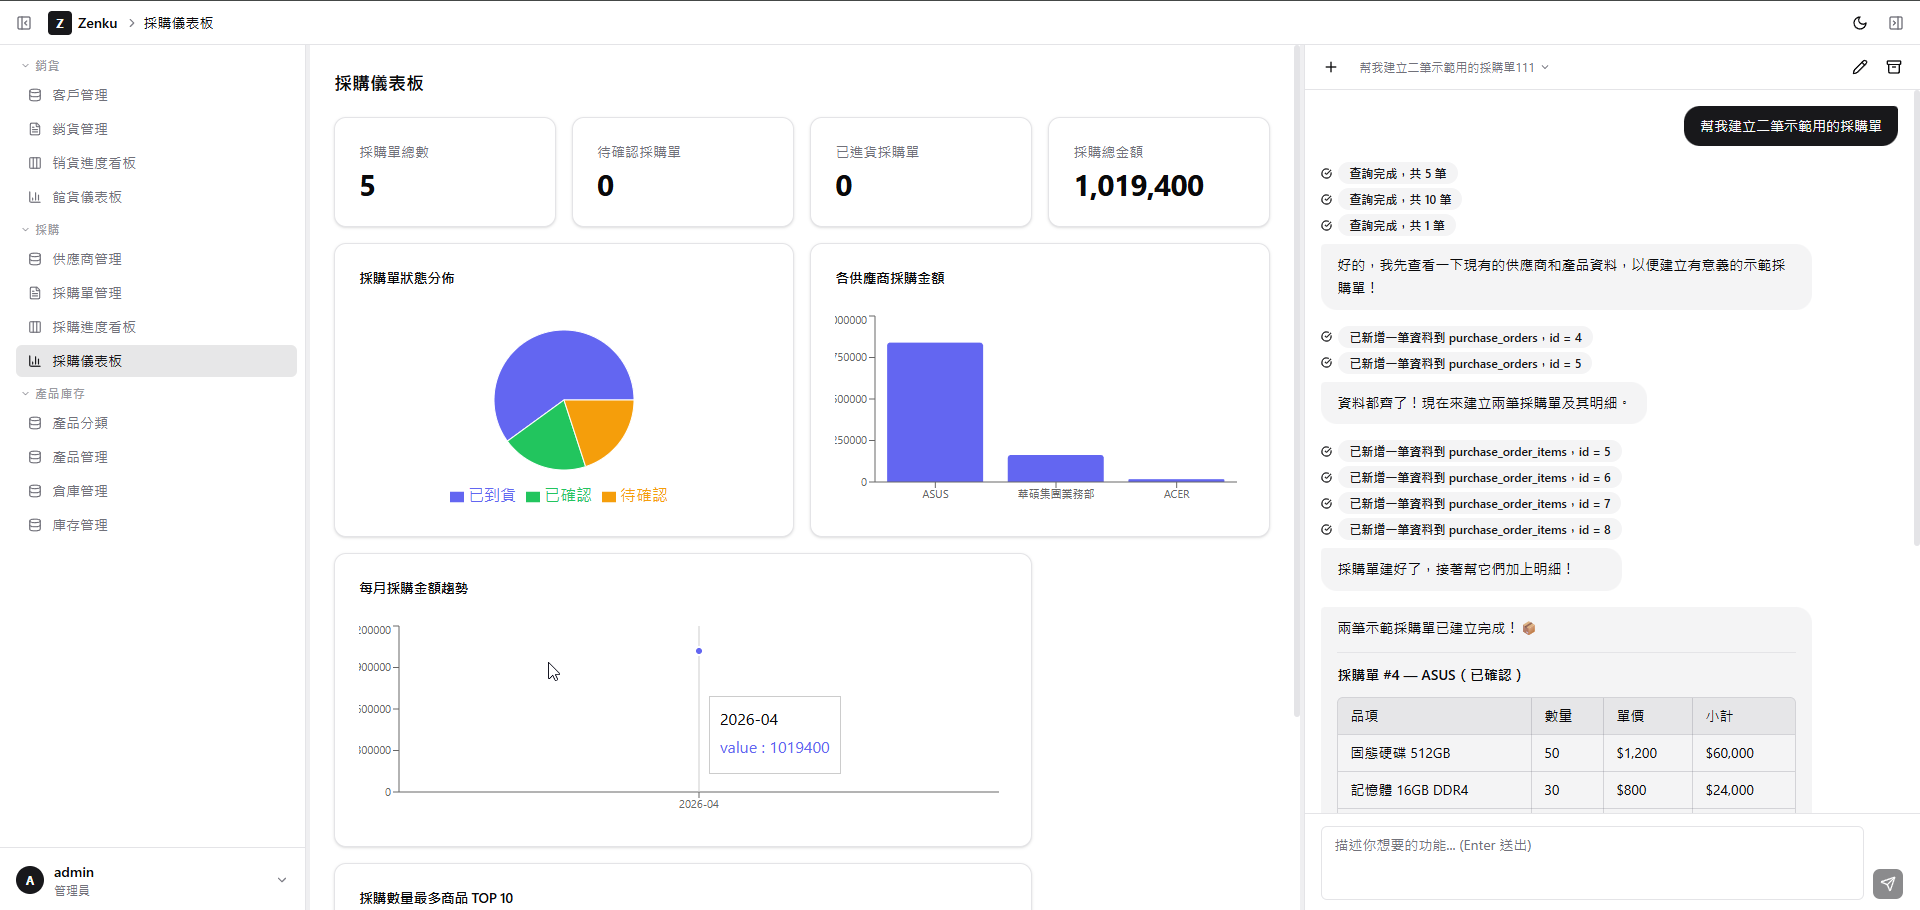Select 採購儀表板 in sidebar

[x=156, y=361]
